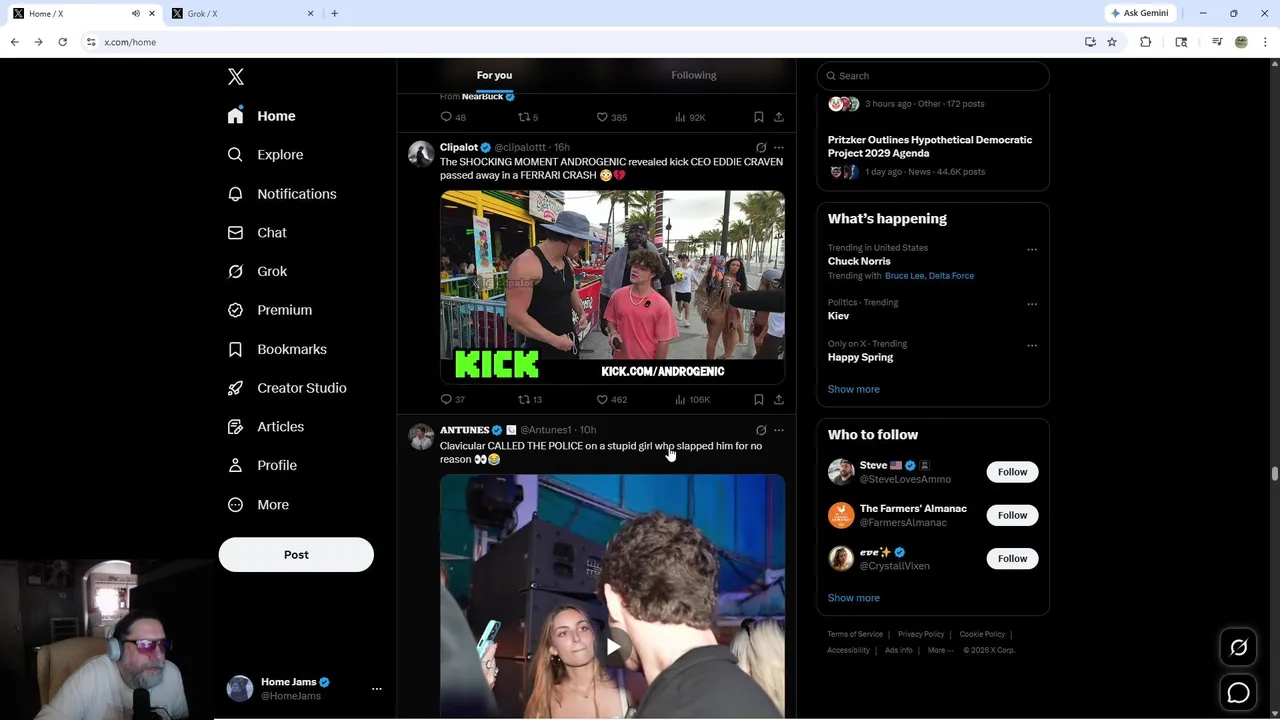Open Creator Studio

pyautogui.click(x=286, y=388)
